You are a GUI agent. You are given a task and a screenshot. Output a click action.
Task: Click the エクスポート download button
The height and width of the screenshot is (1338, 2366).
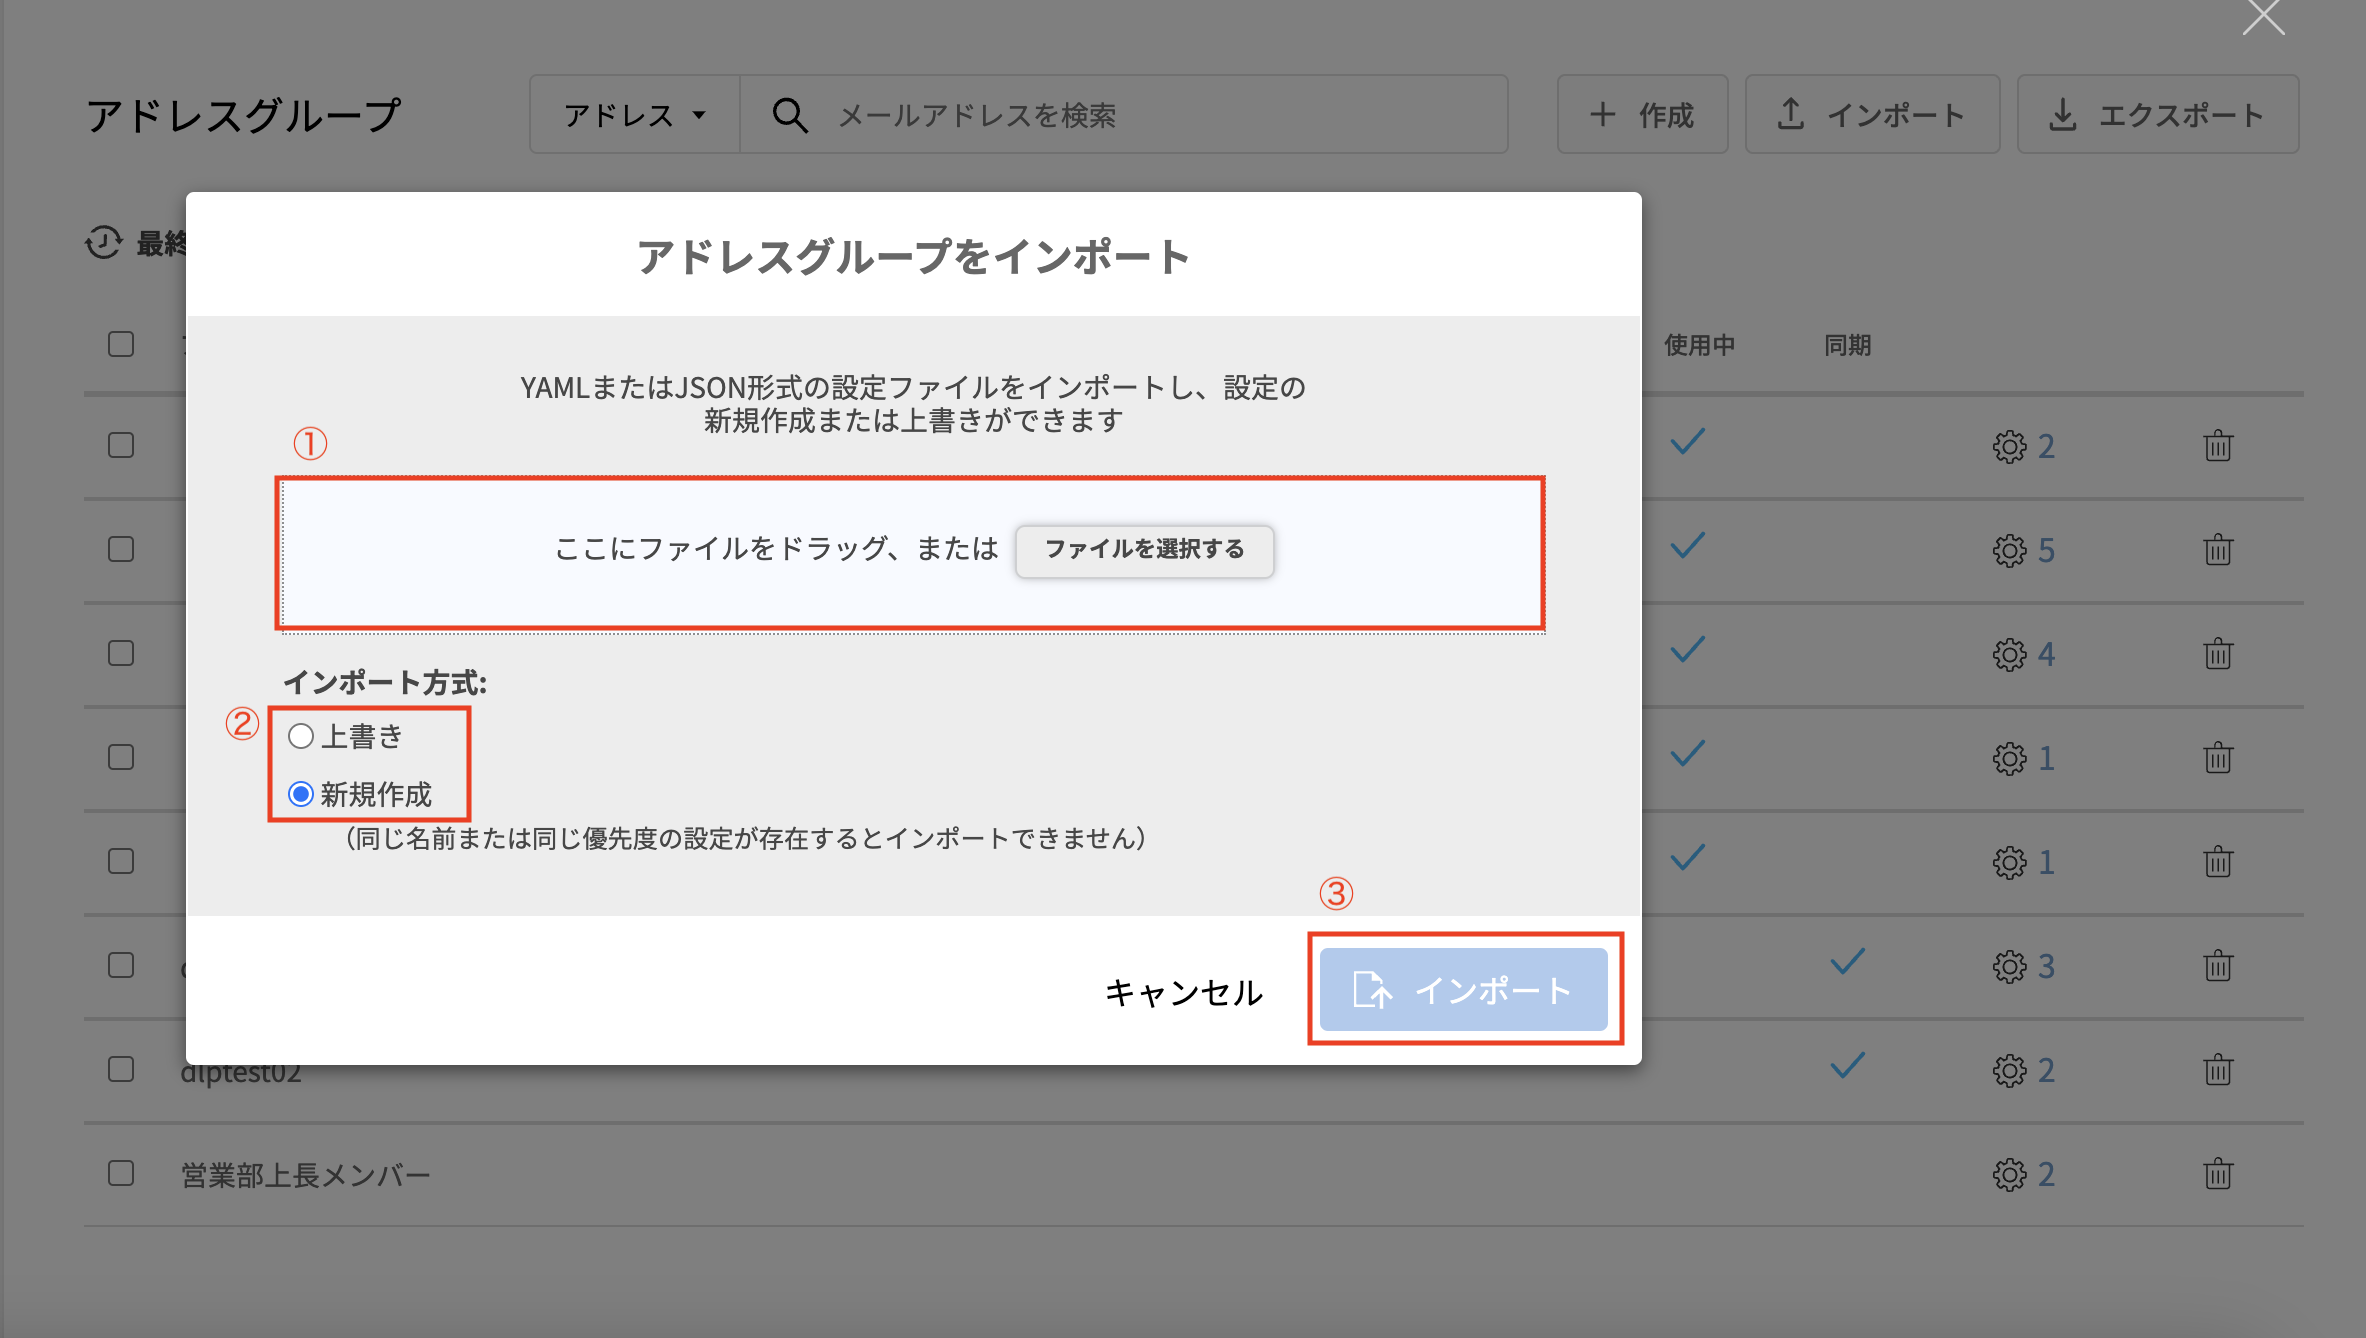(2158, 115)
